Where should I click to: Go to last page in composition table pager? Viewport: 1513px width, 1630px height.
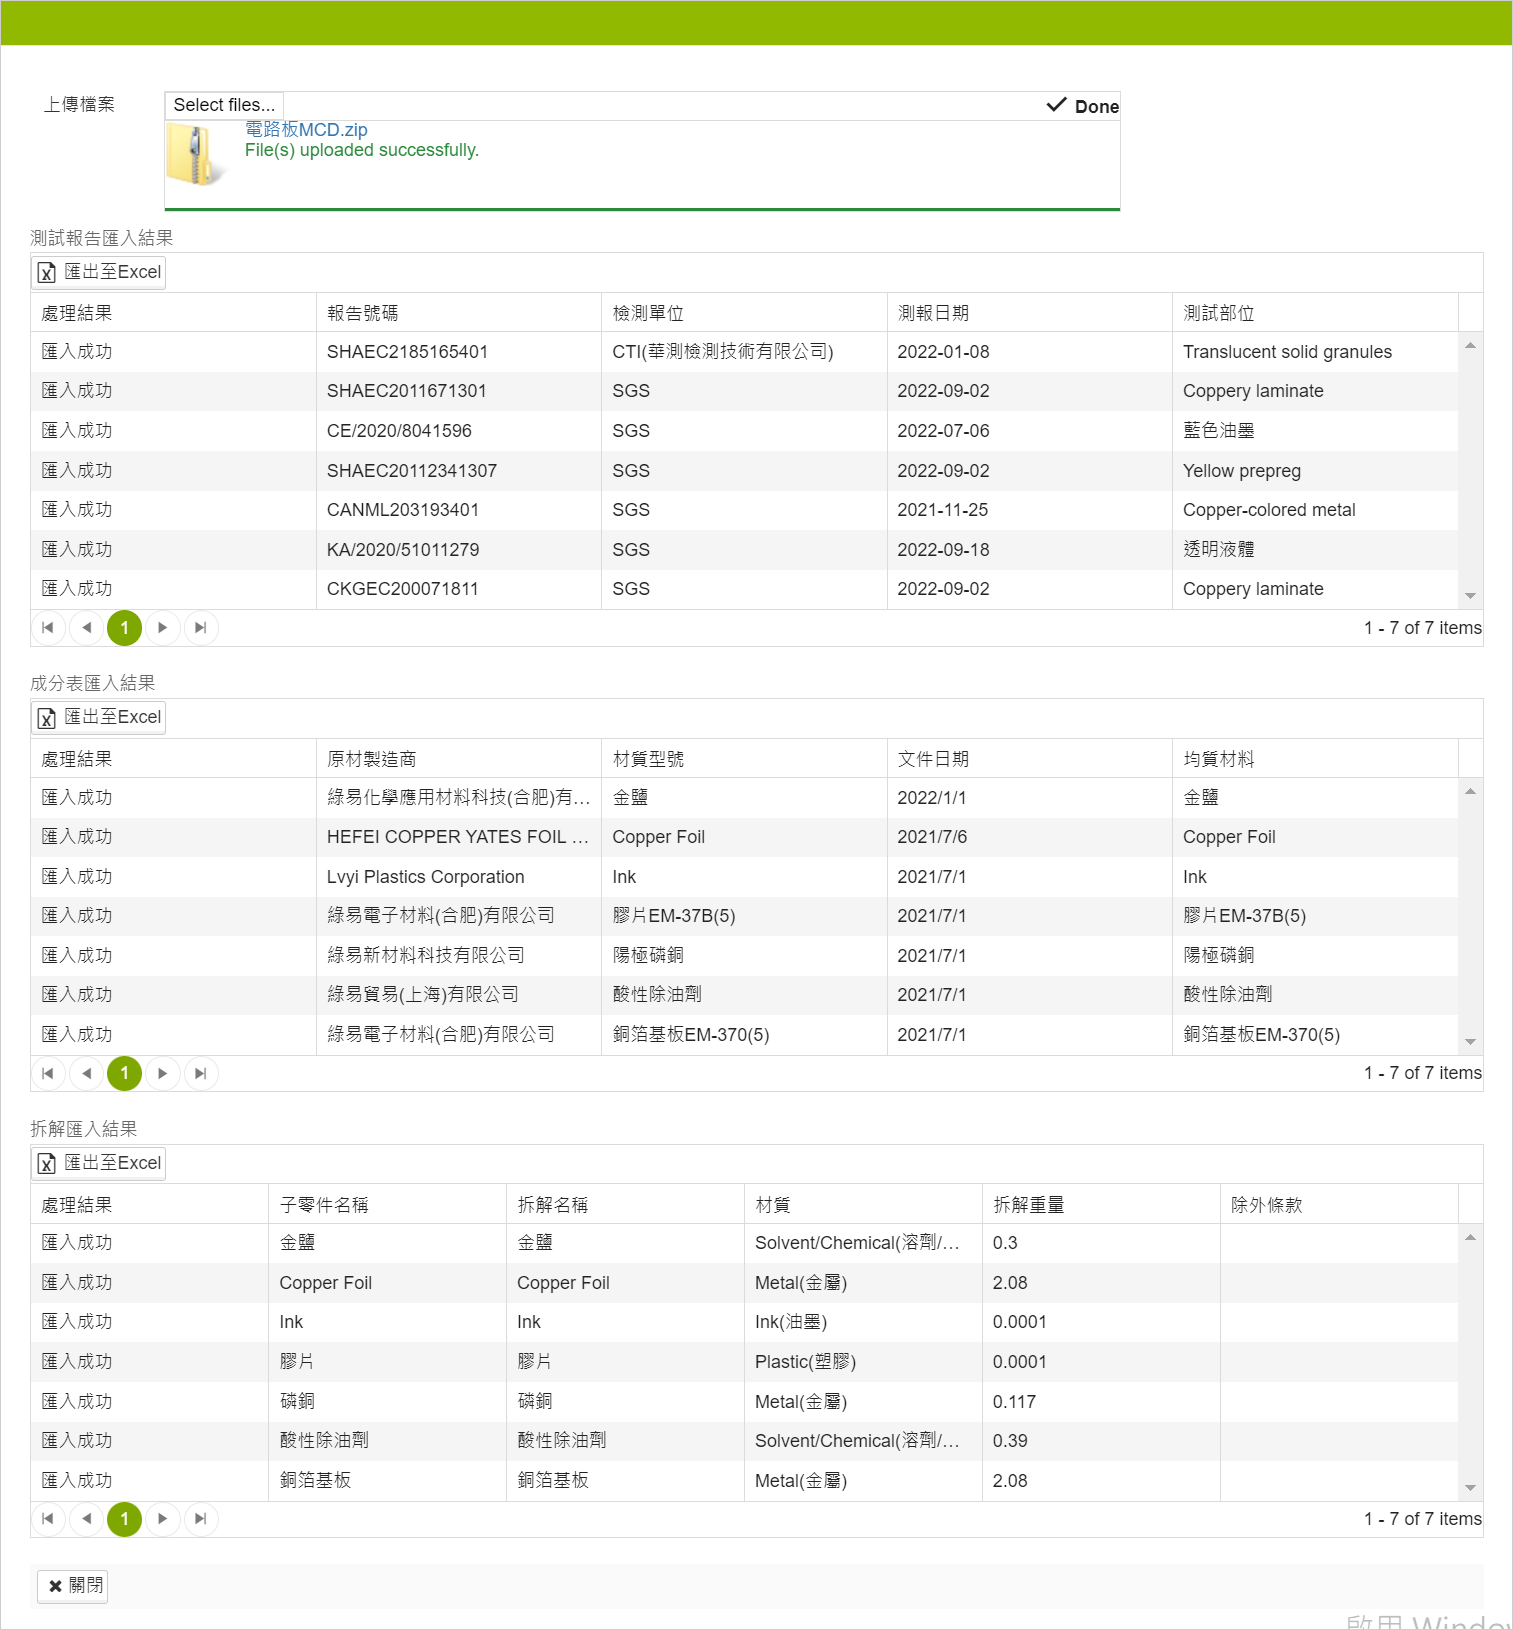201,1073
